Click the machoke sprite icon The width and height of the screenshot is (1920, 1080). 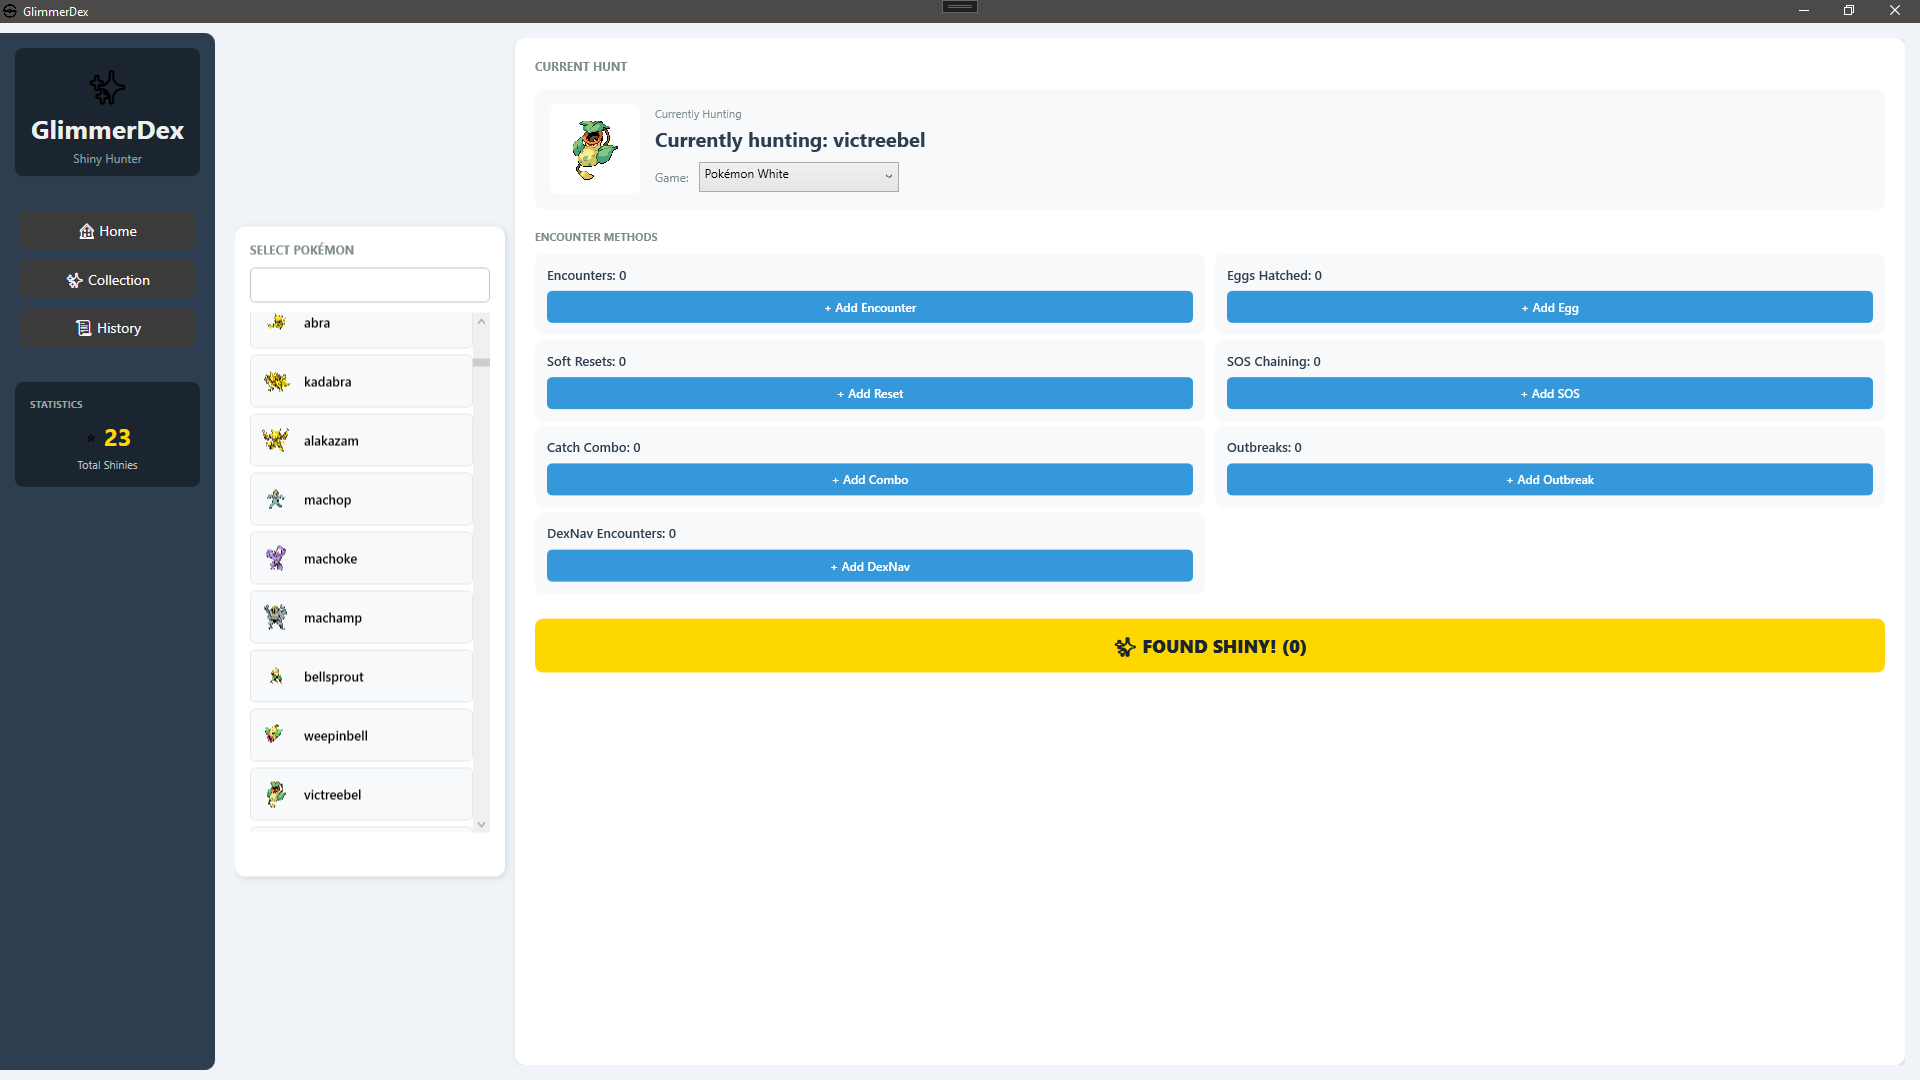(276, 558)
